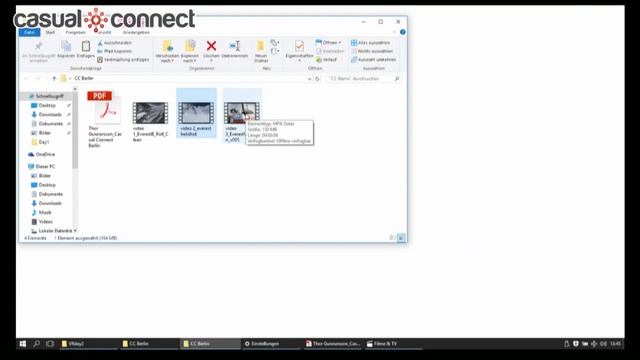The image size is (640, 360).
Task: Click the Einfügen clipboard icon
Action: [86, 46]
